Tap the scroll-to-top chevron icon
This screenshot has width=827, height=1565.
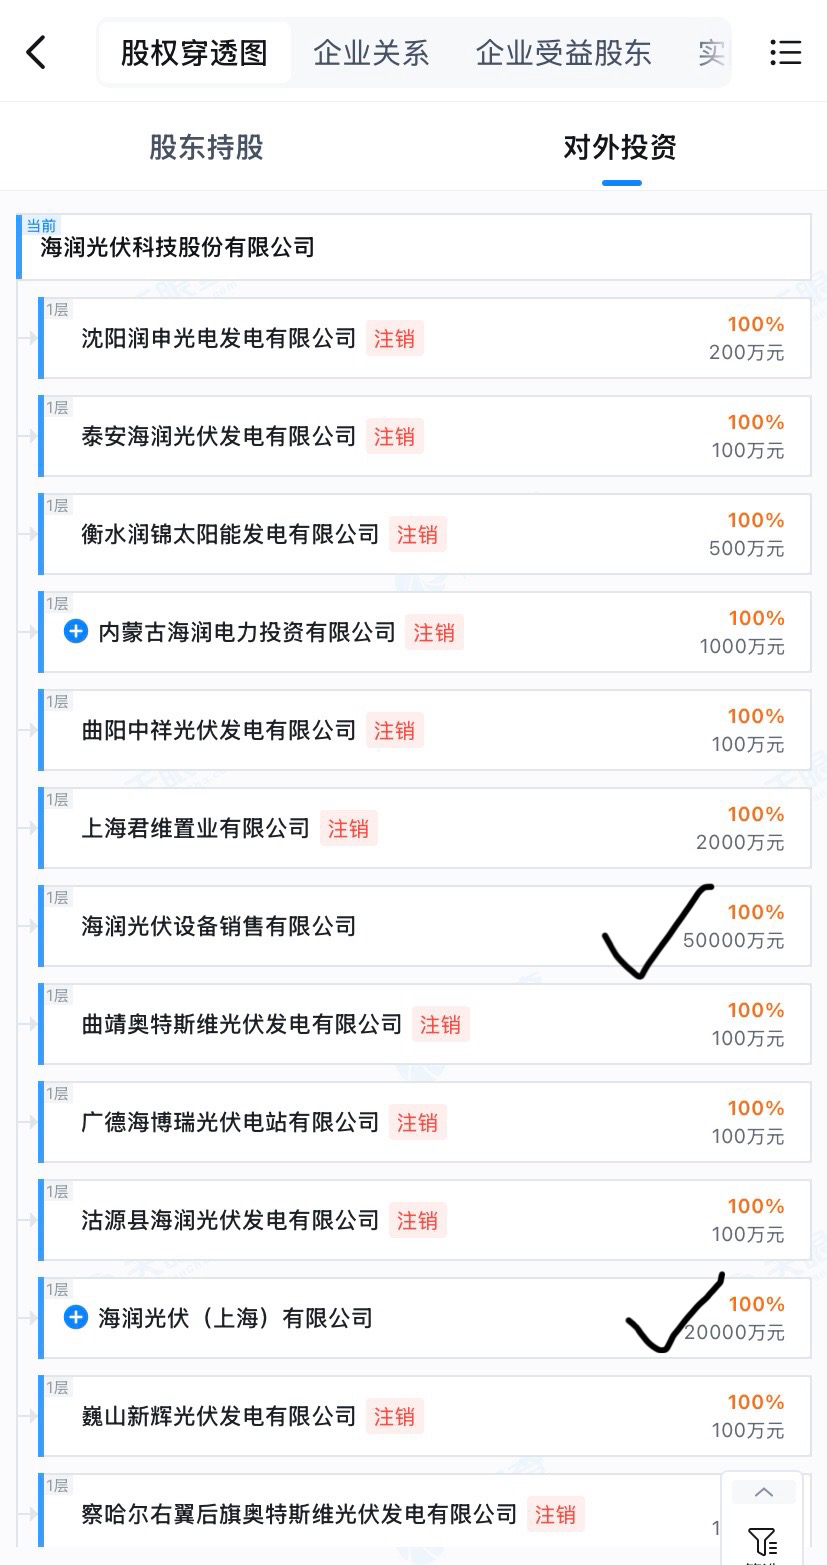tap(763, 1492)
